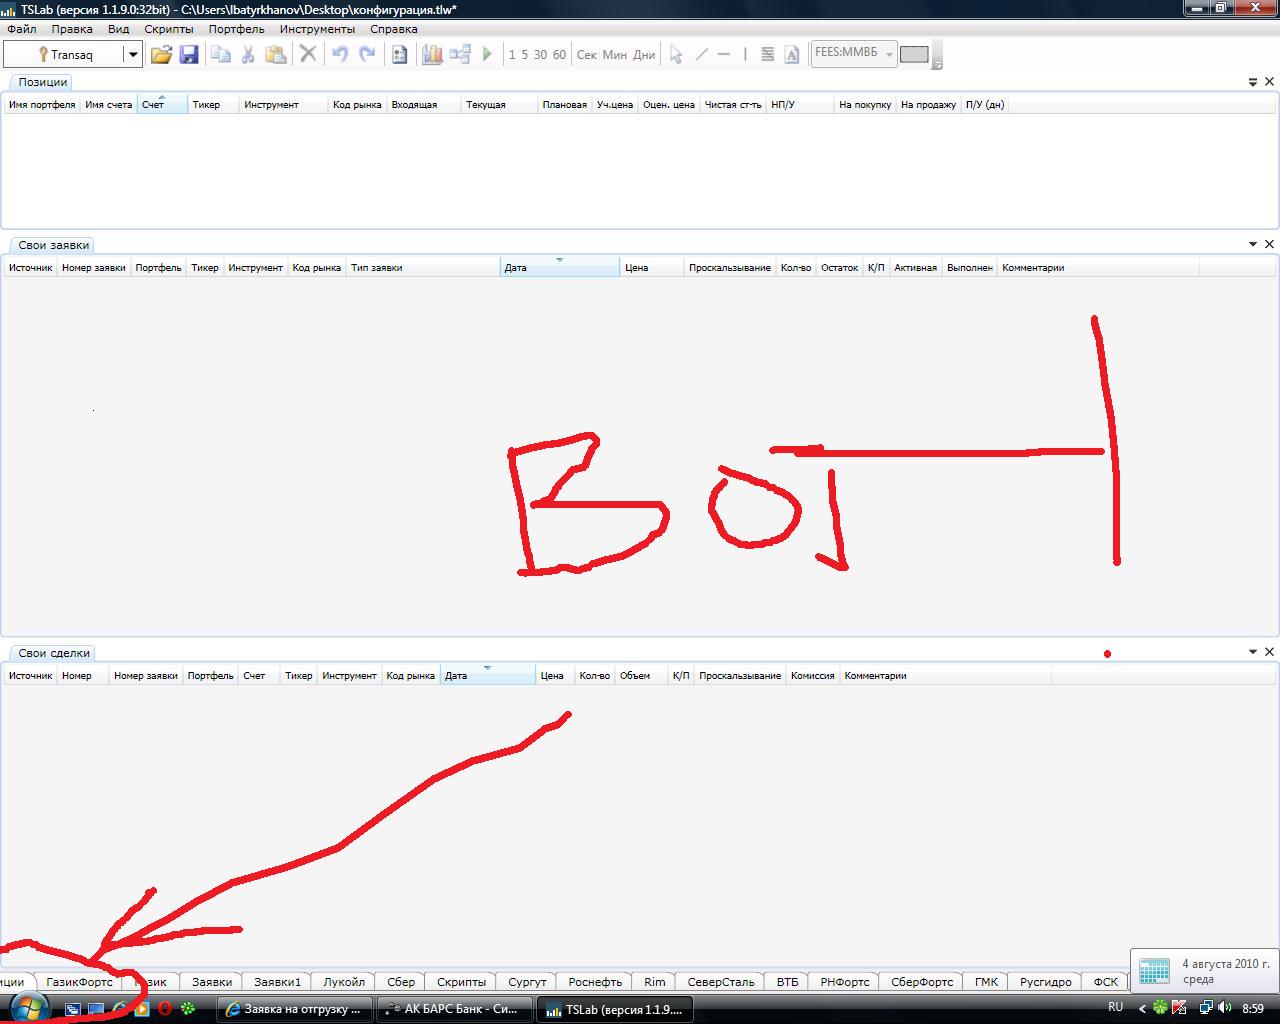Close the Позиции panel
Image resolution: width=1280 pixels, height=1024 pixels.
pos(1270,82)
